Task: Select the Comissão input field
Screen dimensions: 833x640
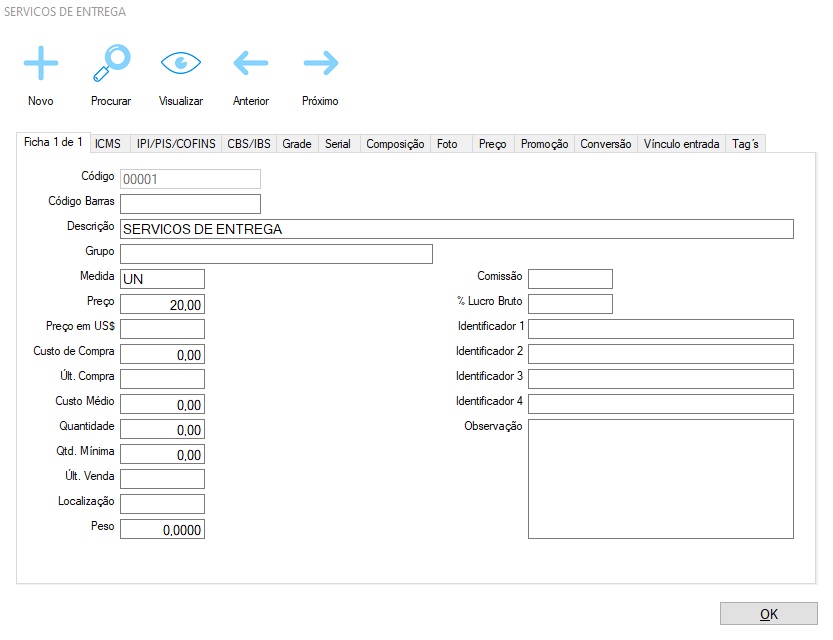Action: point(570,279)
